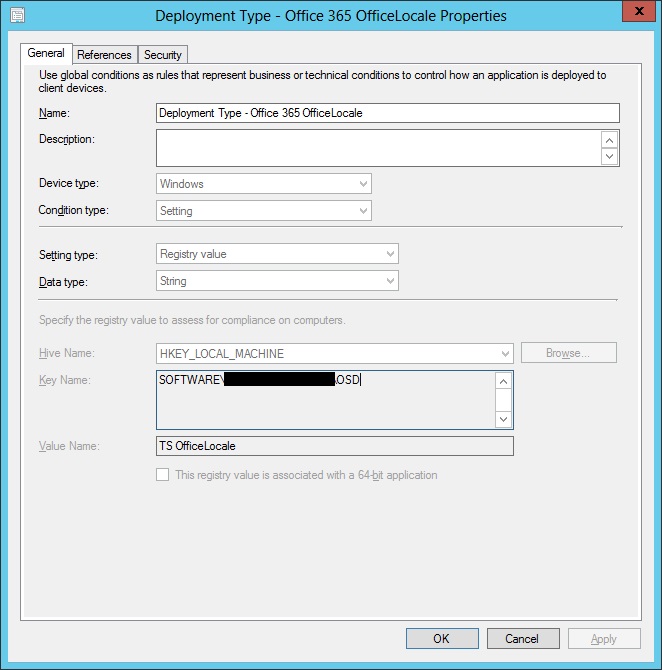Expand the Setting type combo box

tap(277, 254)
